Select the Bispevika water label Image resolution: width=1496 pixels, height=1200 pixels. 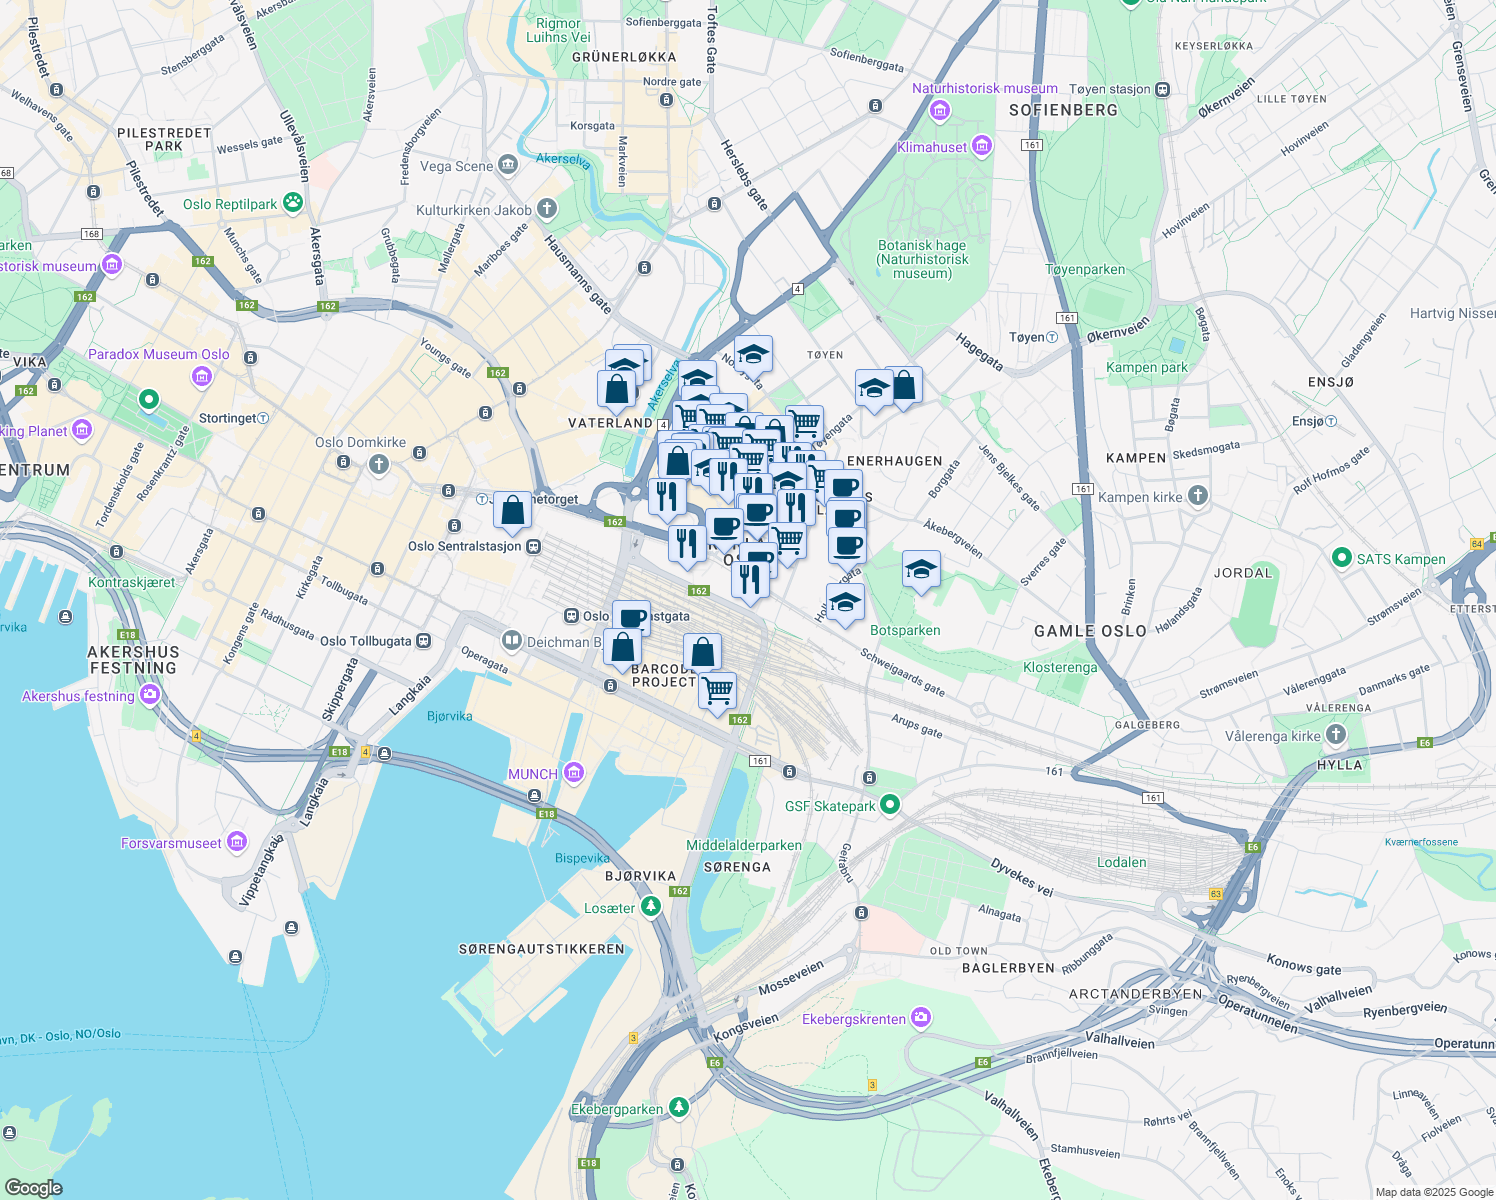(x=582, y=858)
